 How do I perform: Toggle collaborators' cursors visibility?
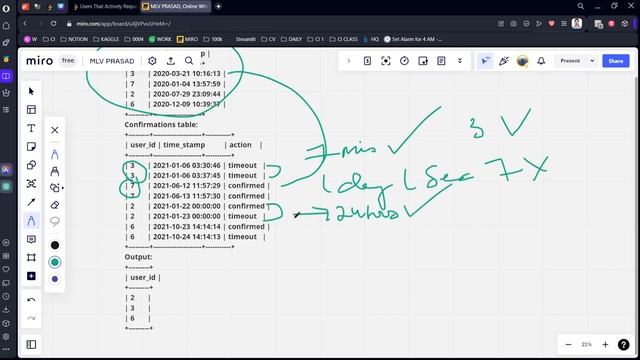coord(485,61)
